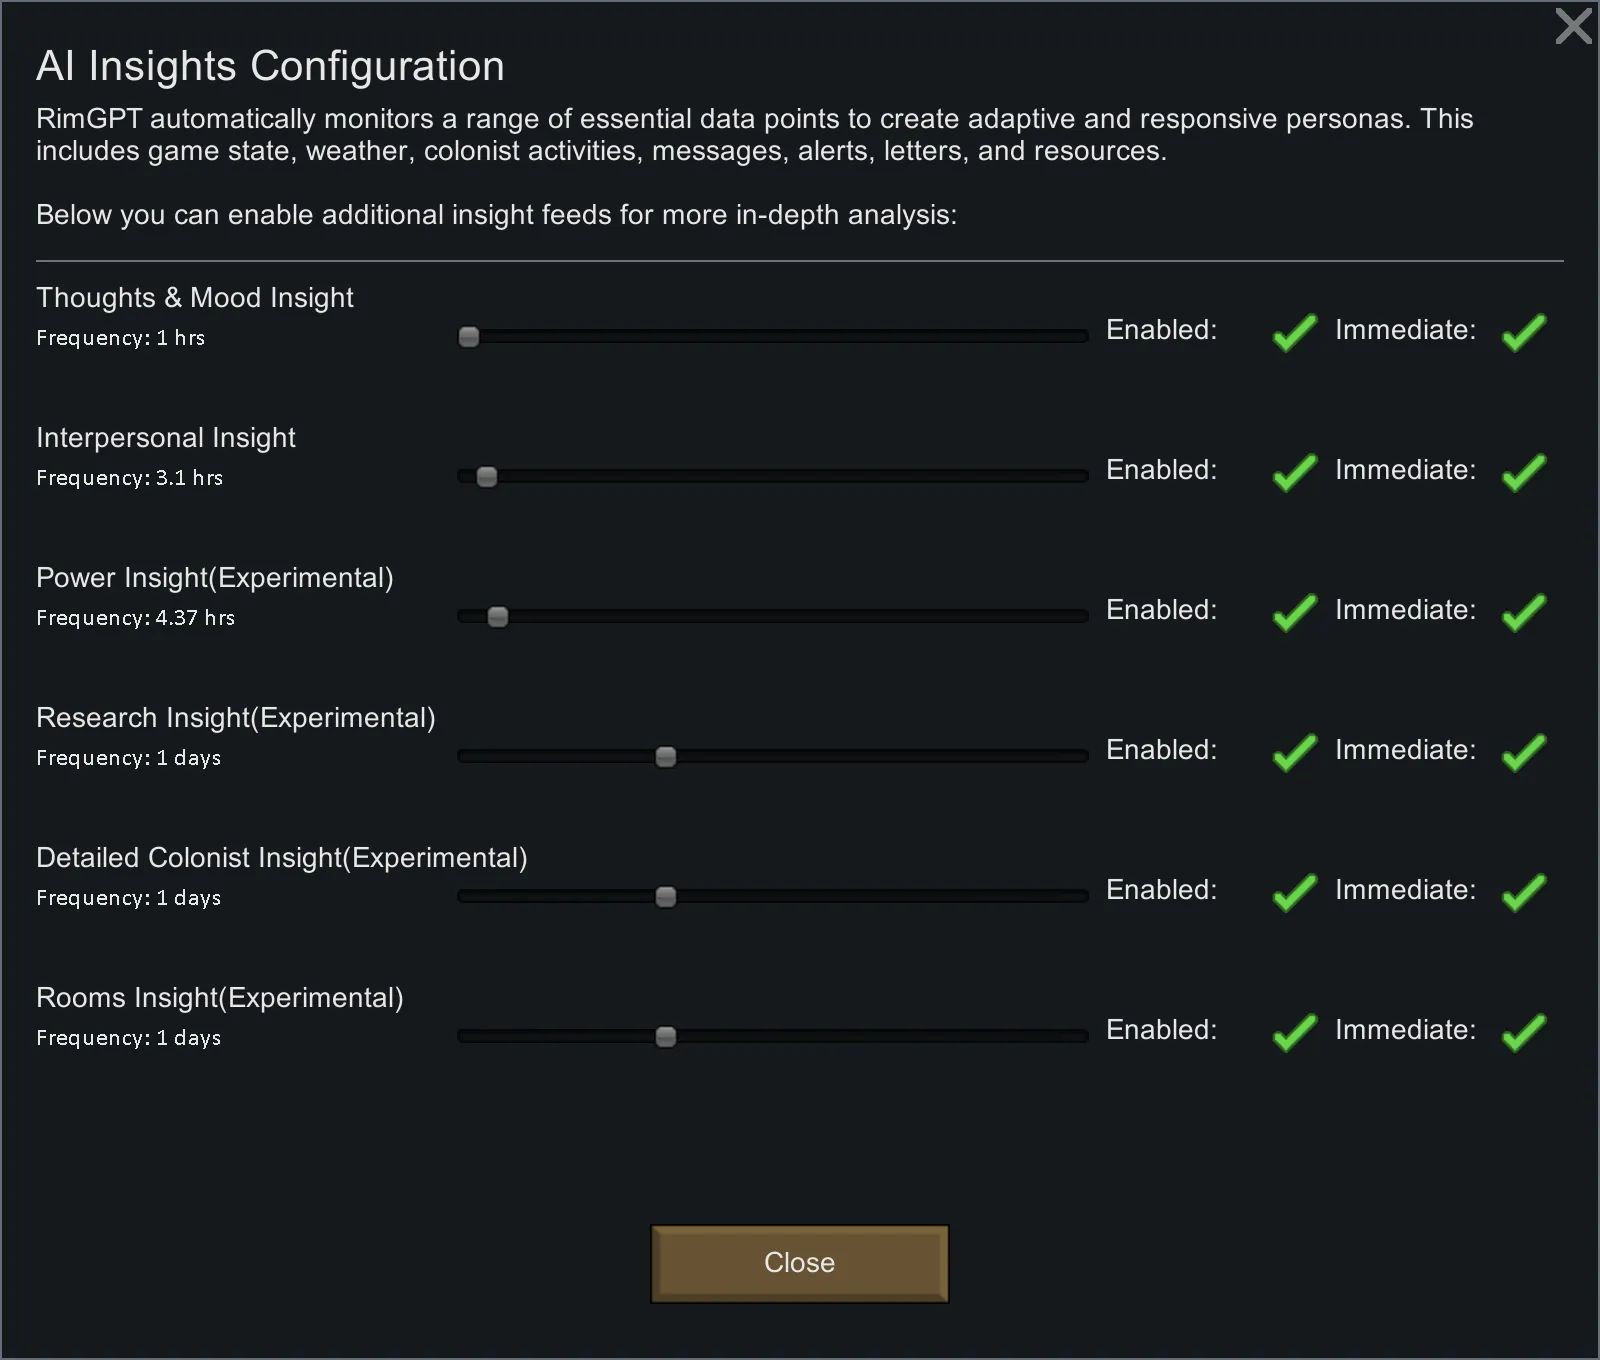The width and height of the screenshot is (1600, 1360).
Task: Click the Power Insight frequency slider knob
Action: coord(498,617)
